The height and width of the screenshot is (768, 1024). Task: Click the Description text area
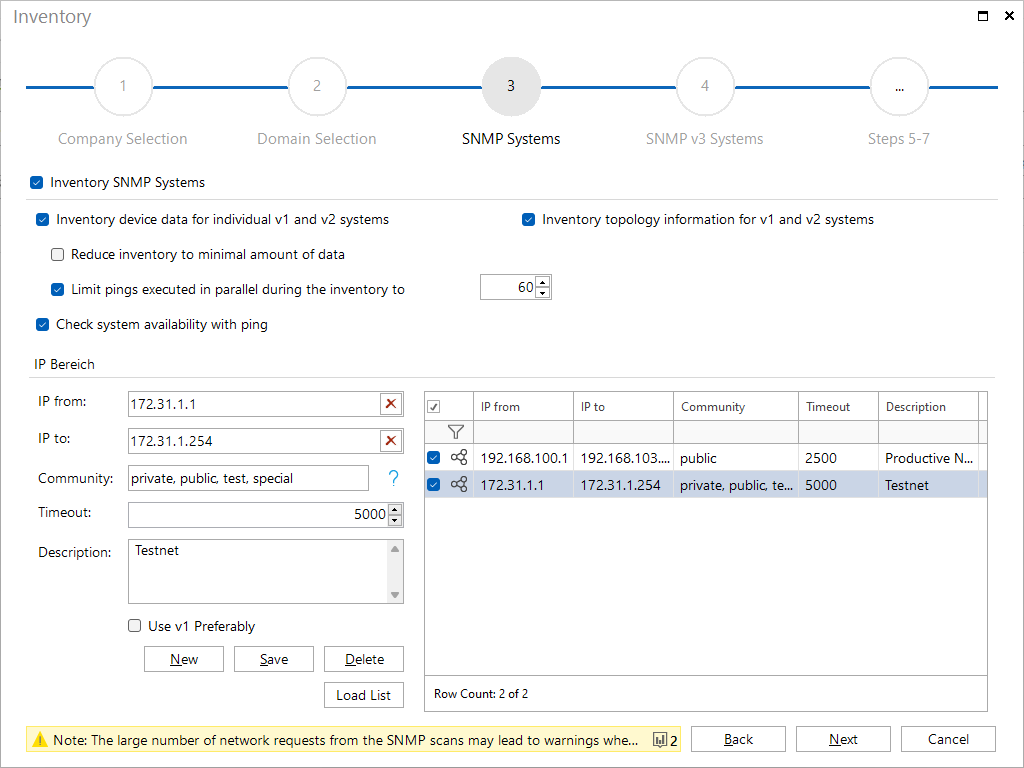coord(258,571)
